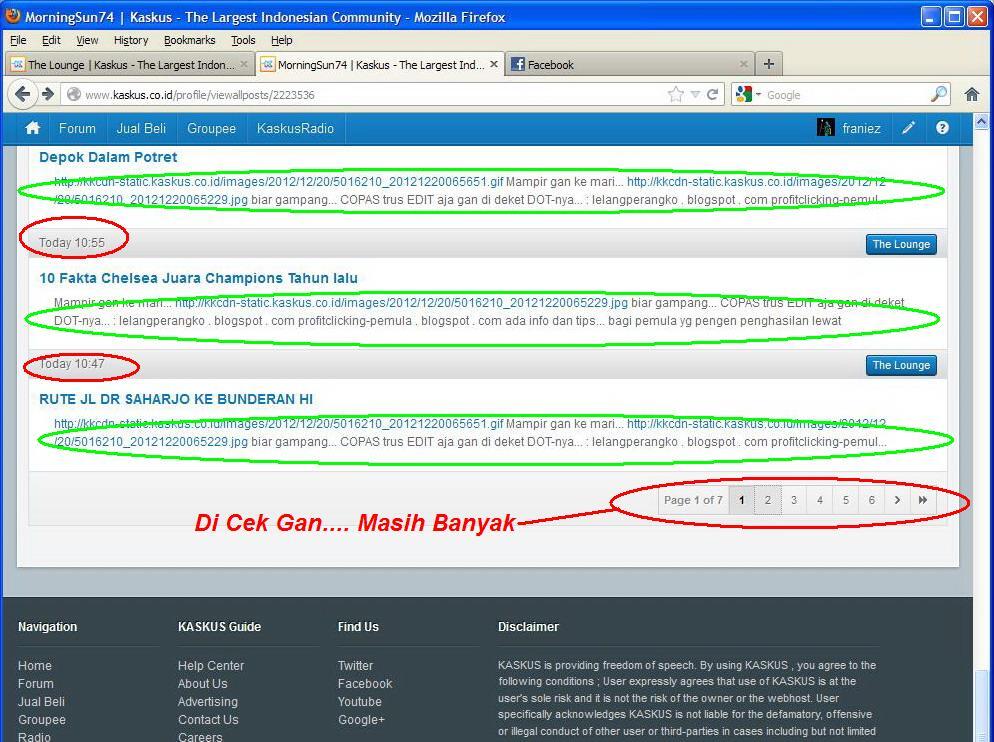This screenshot has height=742, width=994.
Task: Open the Kaskus help question-mark icon
Action: pyautogui.click(x=942, y=128)
